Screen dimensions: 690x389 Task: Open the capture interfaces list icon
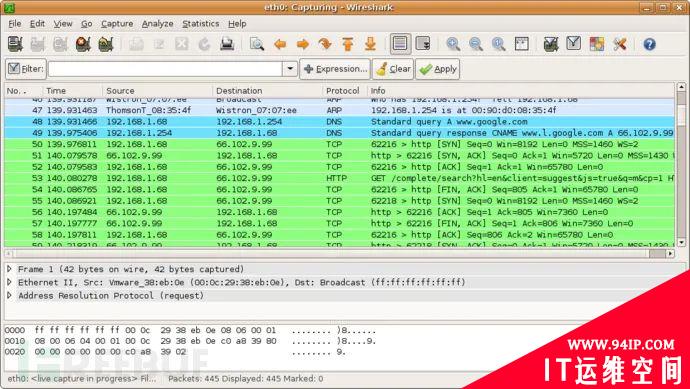click(x=15, y=44)
